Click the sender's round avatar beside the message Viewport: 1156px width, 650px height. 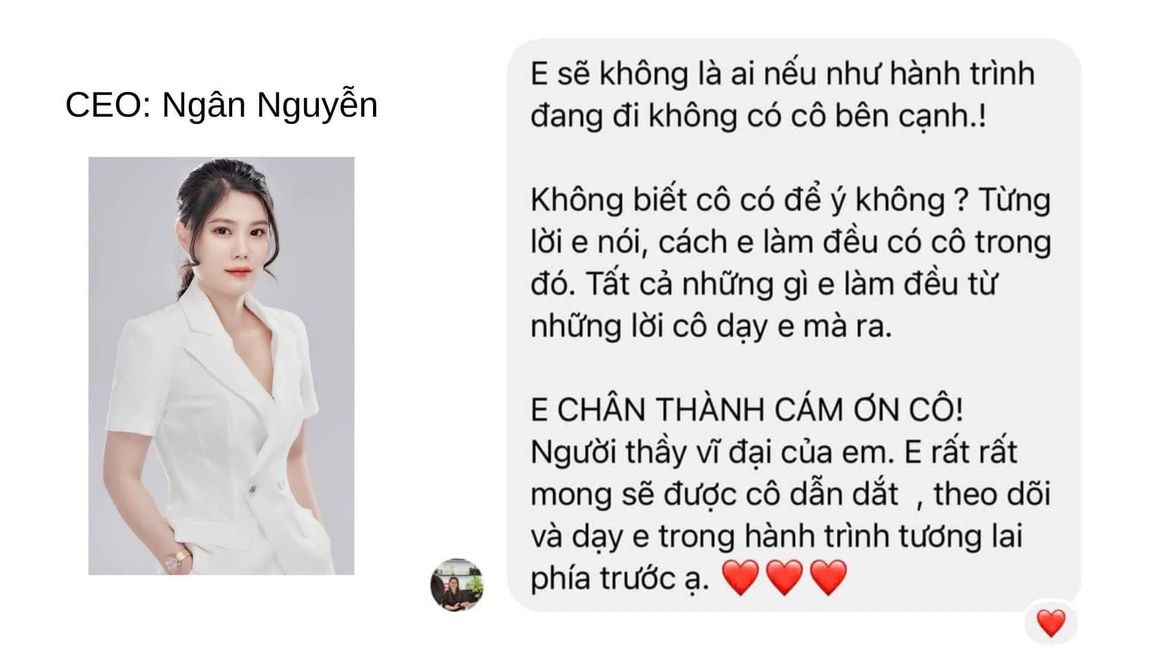click(457, 585)
